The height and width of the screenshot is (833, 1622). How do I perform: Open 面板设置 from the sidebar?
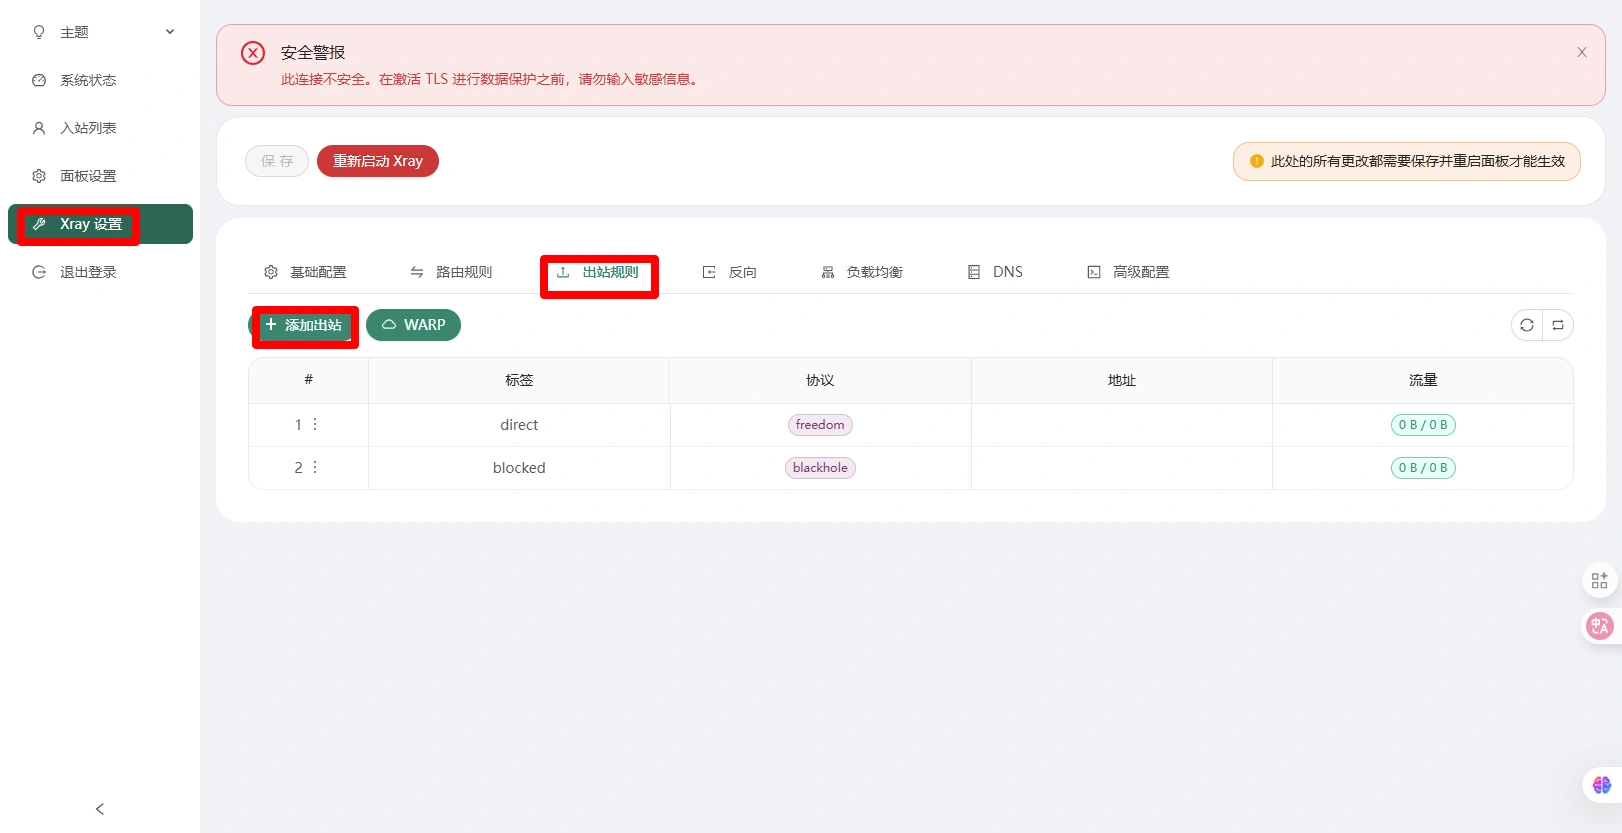[x=88, y=176]
